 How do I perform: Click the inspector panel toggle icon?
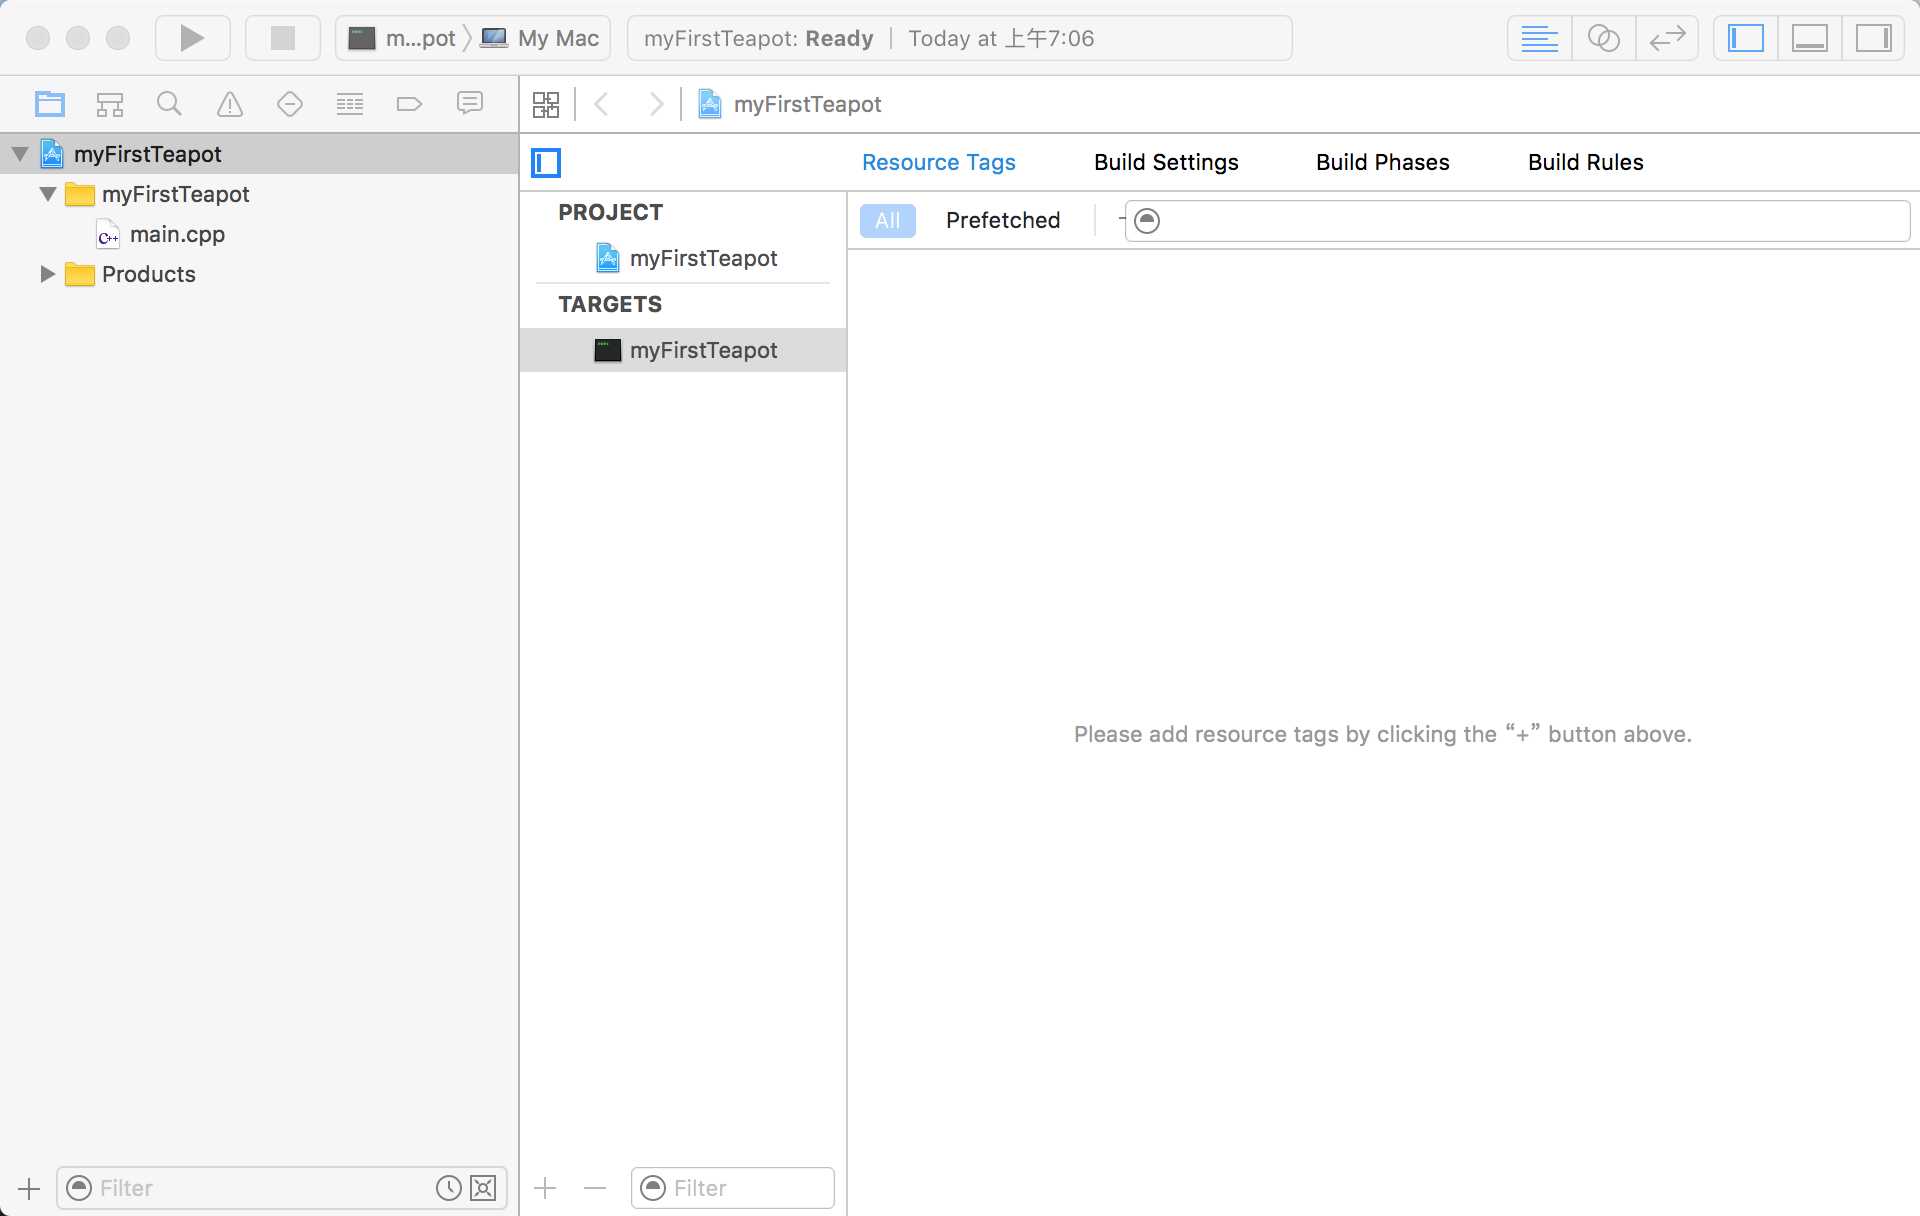tap(1875, 38)
